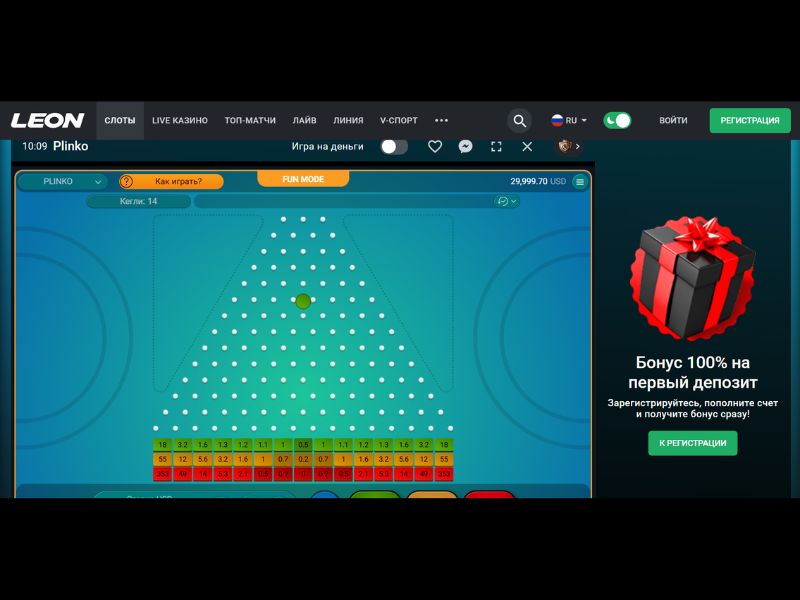
Task: Expand the history dropdown in game bar
Action: pos(507,201)
